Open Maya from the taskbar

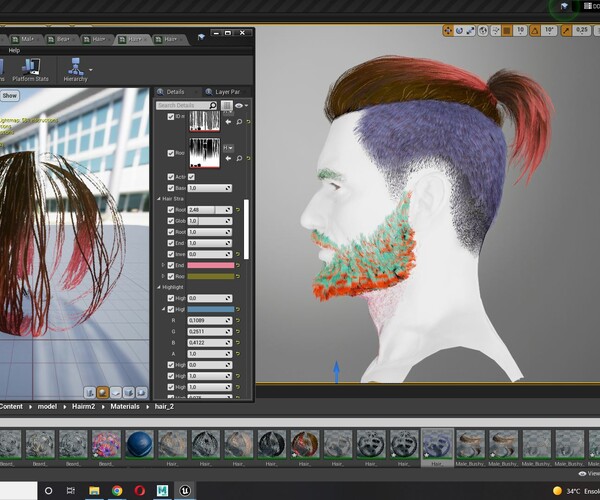pyautogui.click(x=163, y=490)
